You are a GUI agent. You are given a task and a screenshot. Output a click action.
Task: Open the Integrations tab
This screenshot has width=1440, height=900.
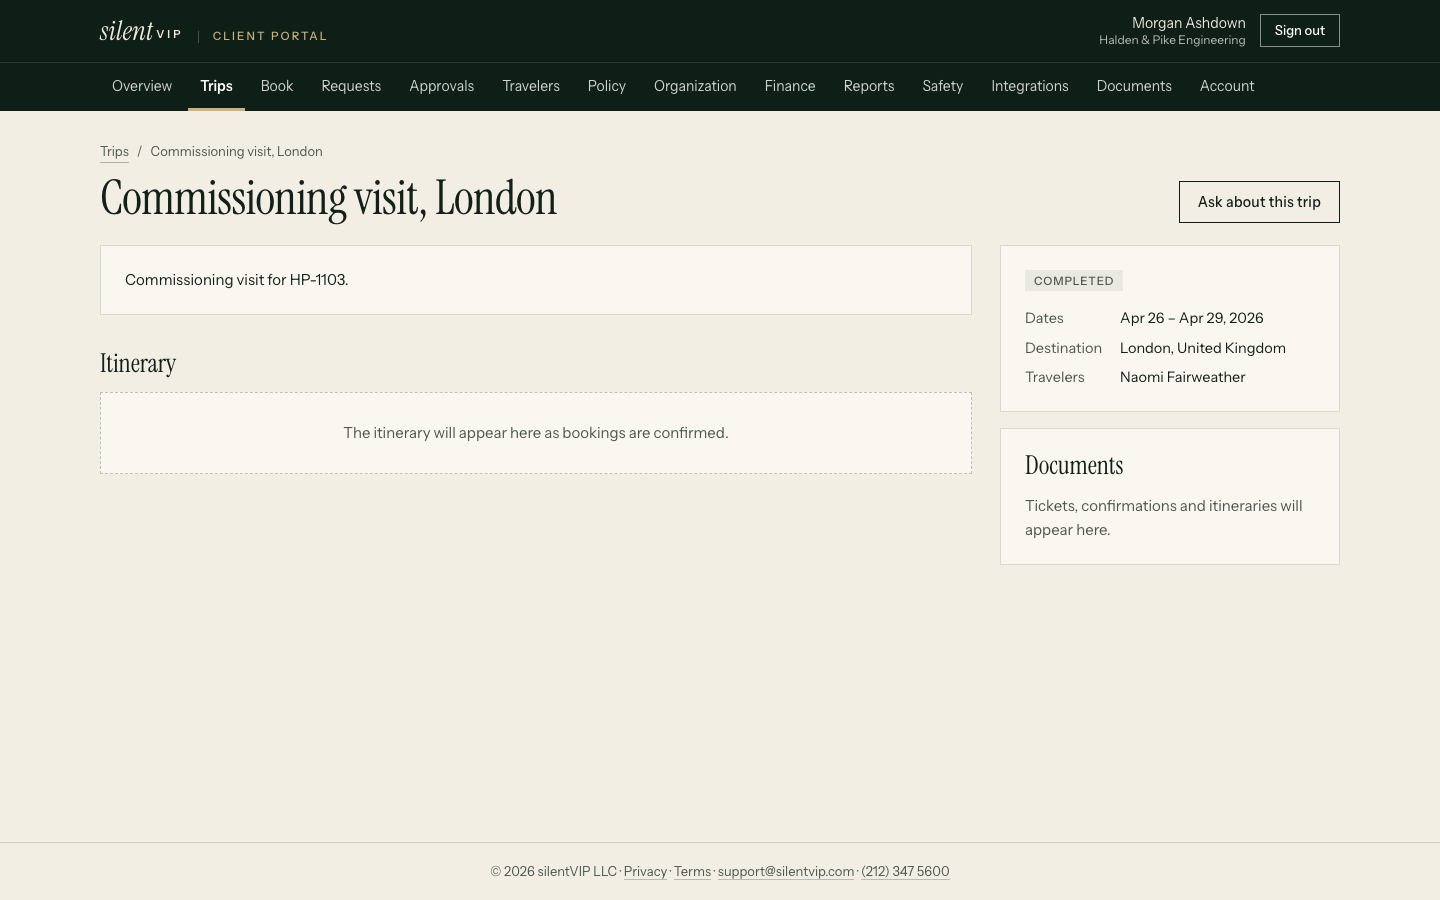pos(1030,86)
